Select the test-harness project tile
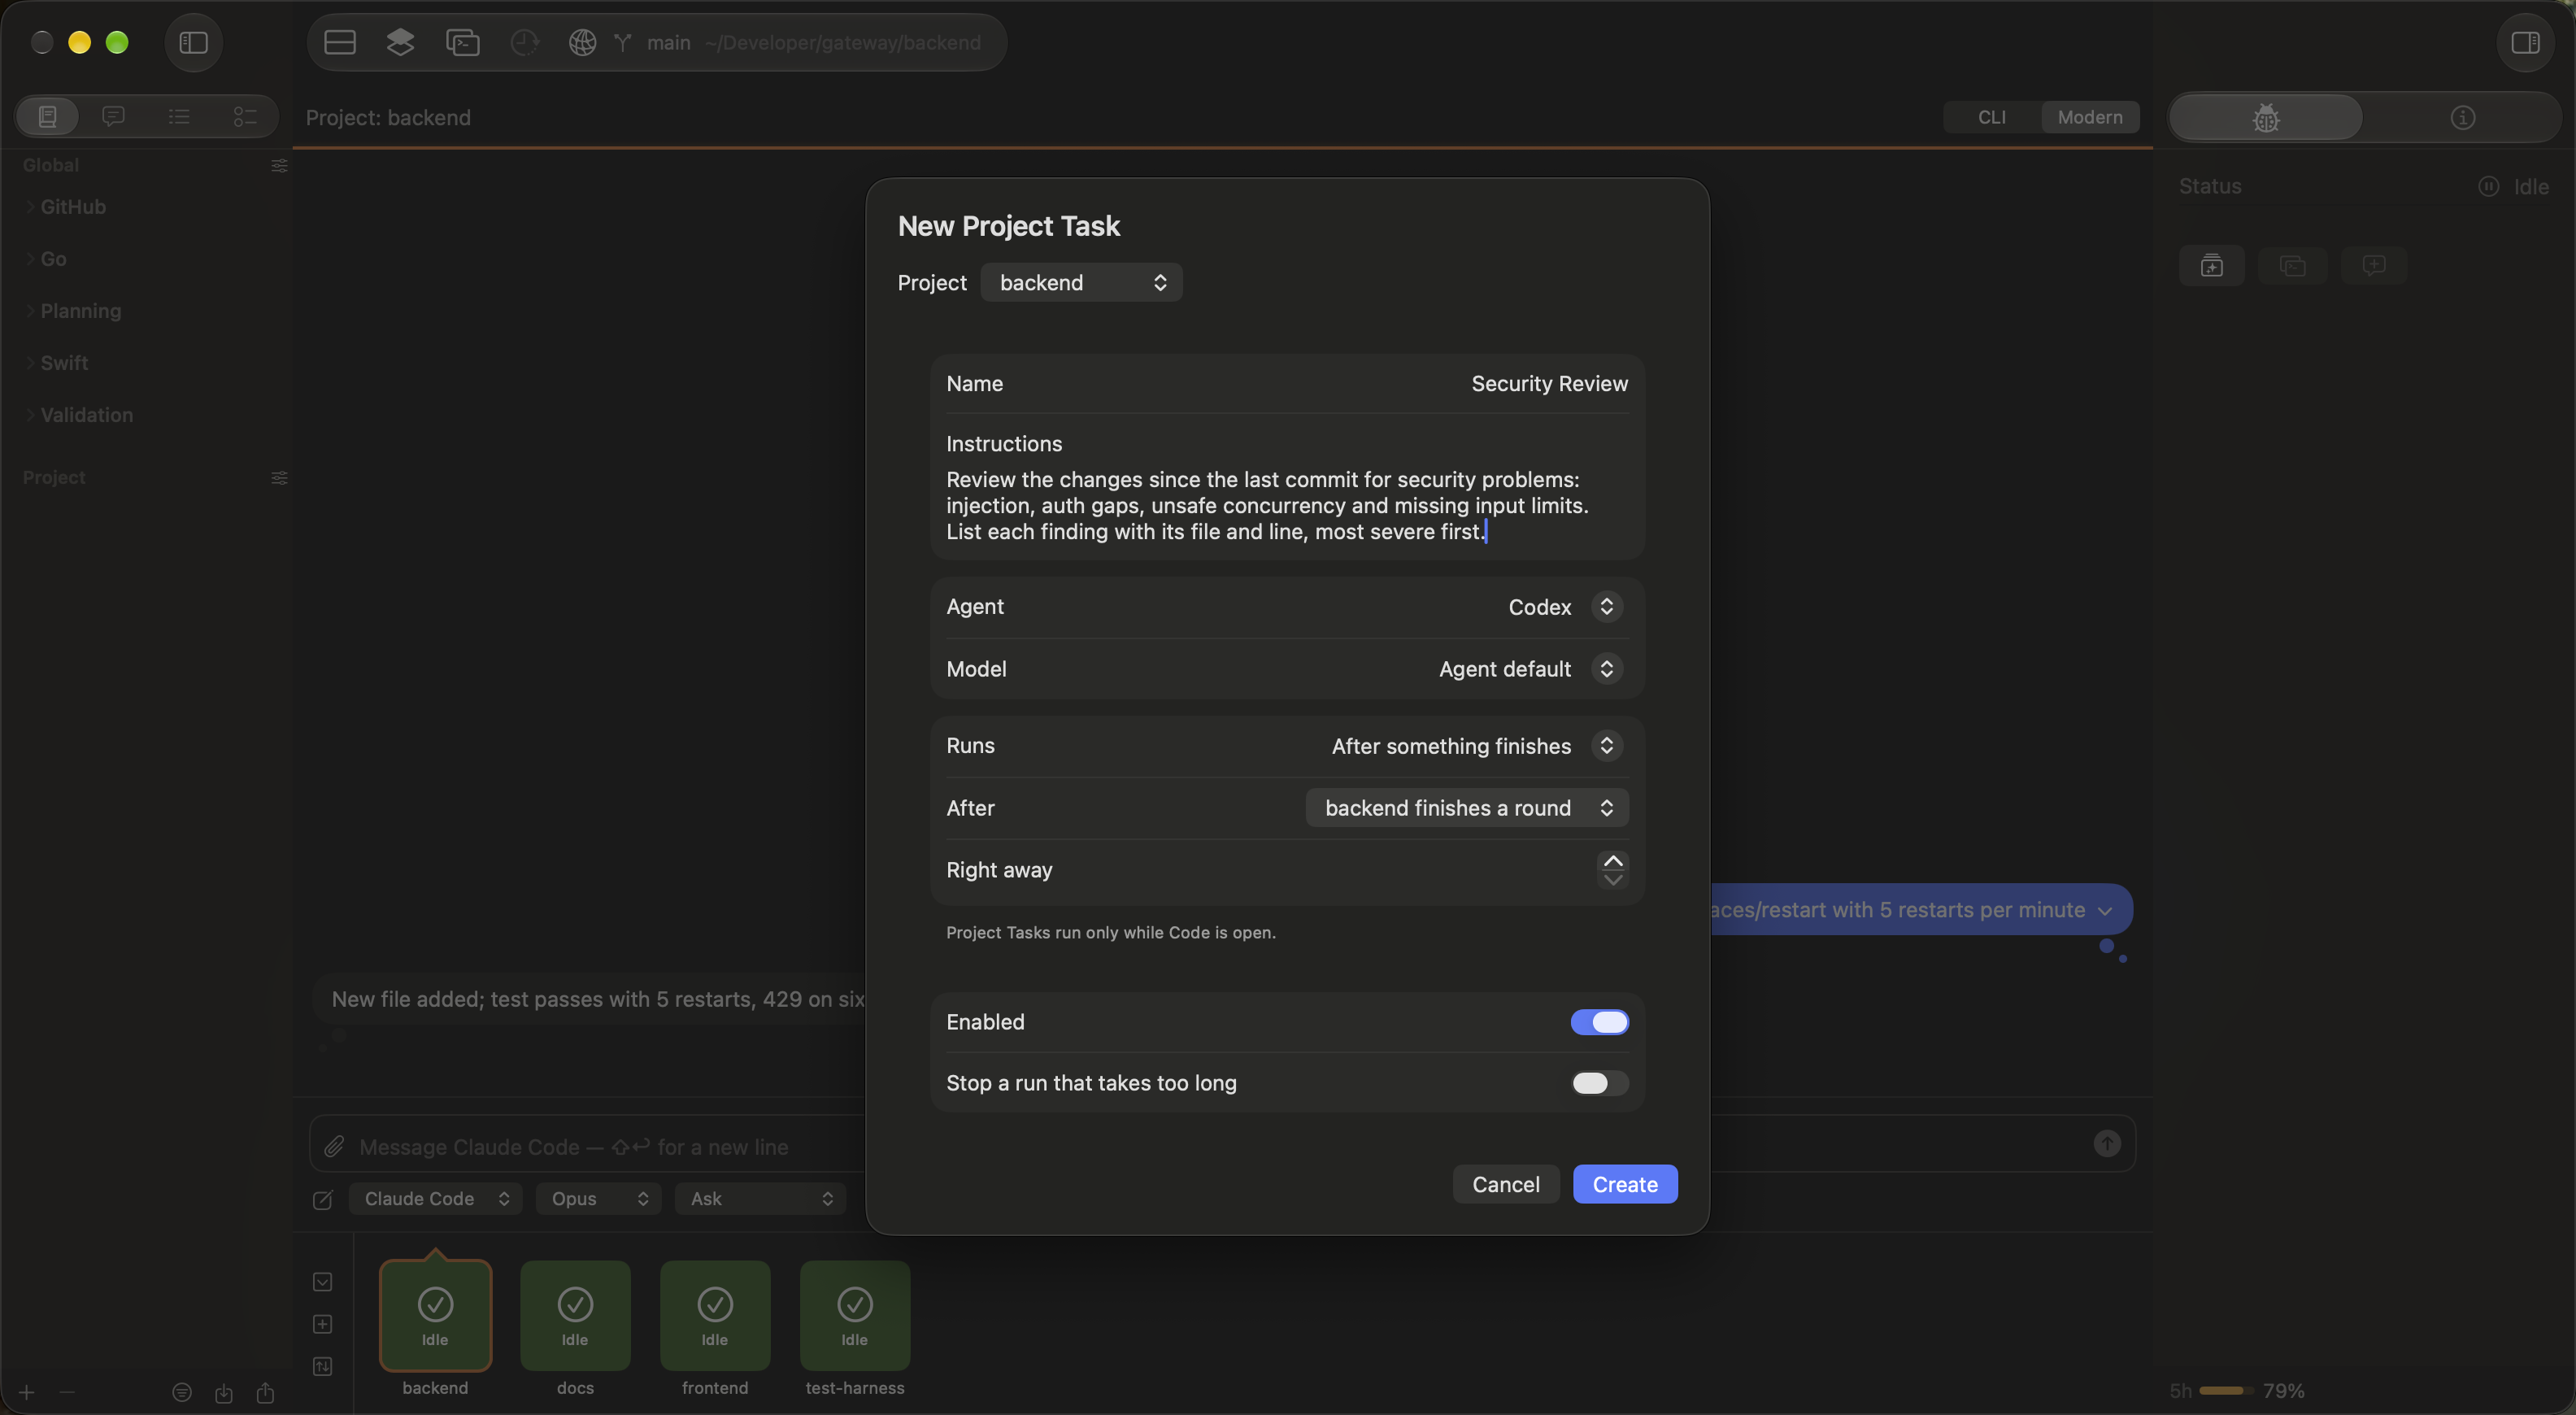The height and width of the screenshot is (1415, 2576). (x=855, y=1315)
